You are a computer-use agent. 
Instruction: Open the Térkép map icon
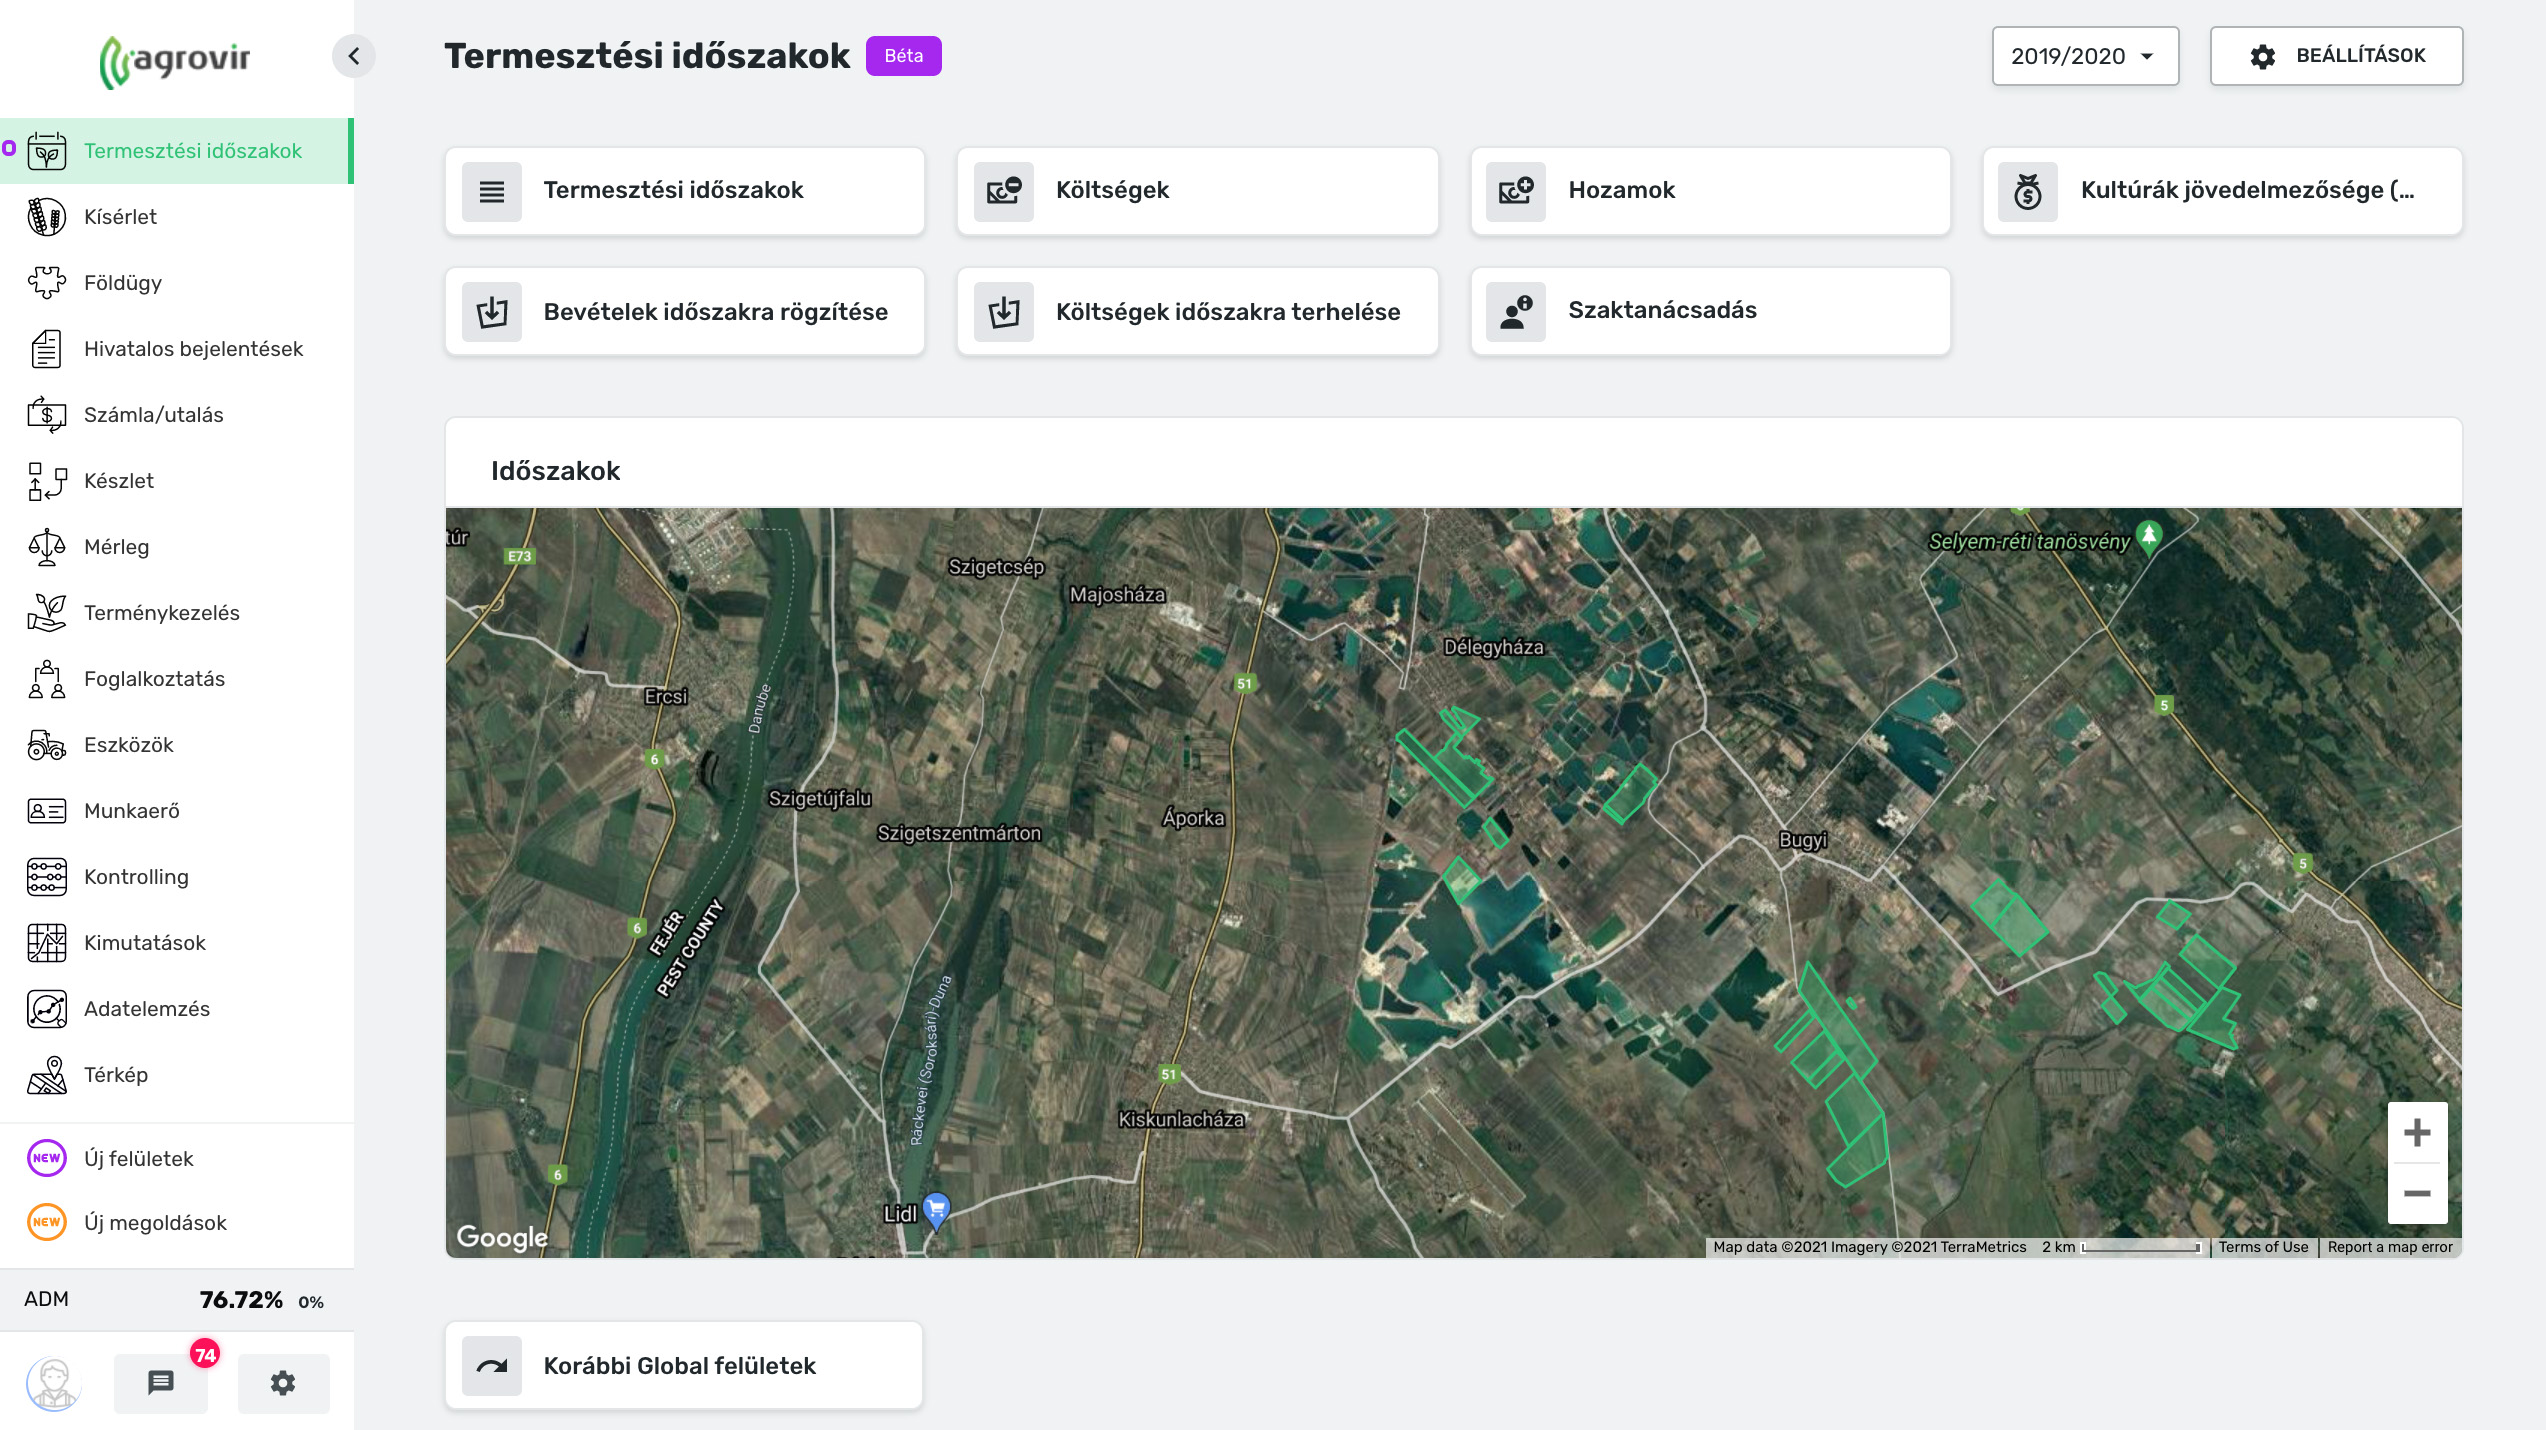click(x=47, y=1075)
